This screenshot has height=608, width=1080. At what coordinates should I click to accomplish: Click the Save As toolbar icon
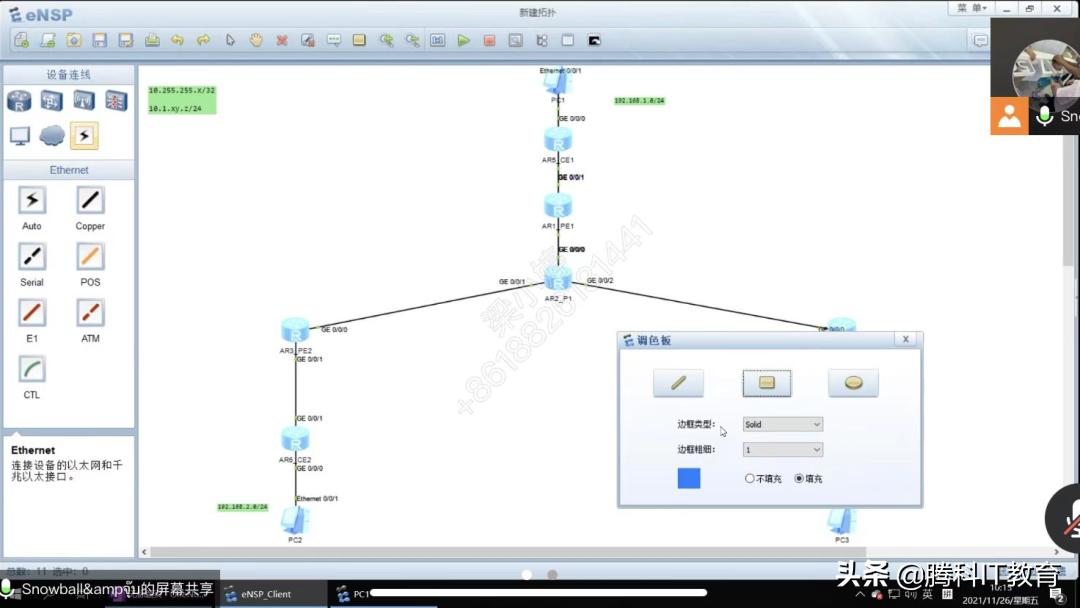tap(125, 40)
